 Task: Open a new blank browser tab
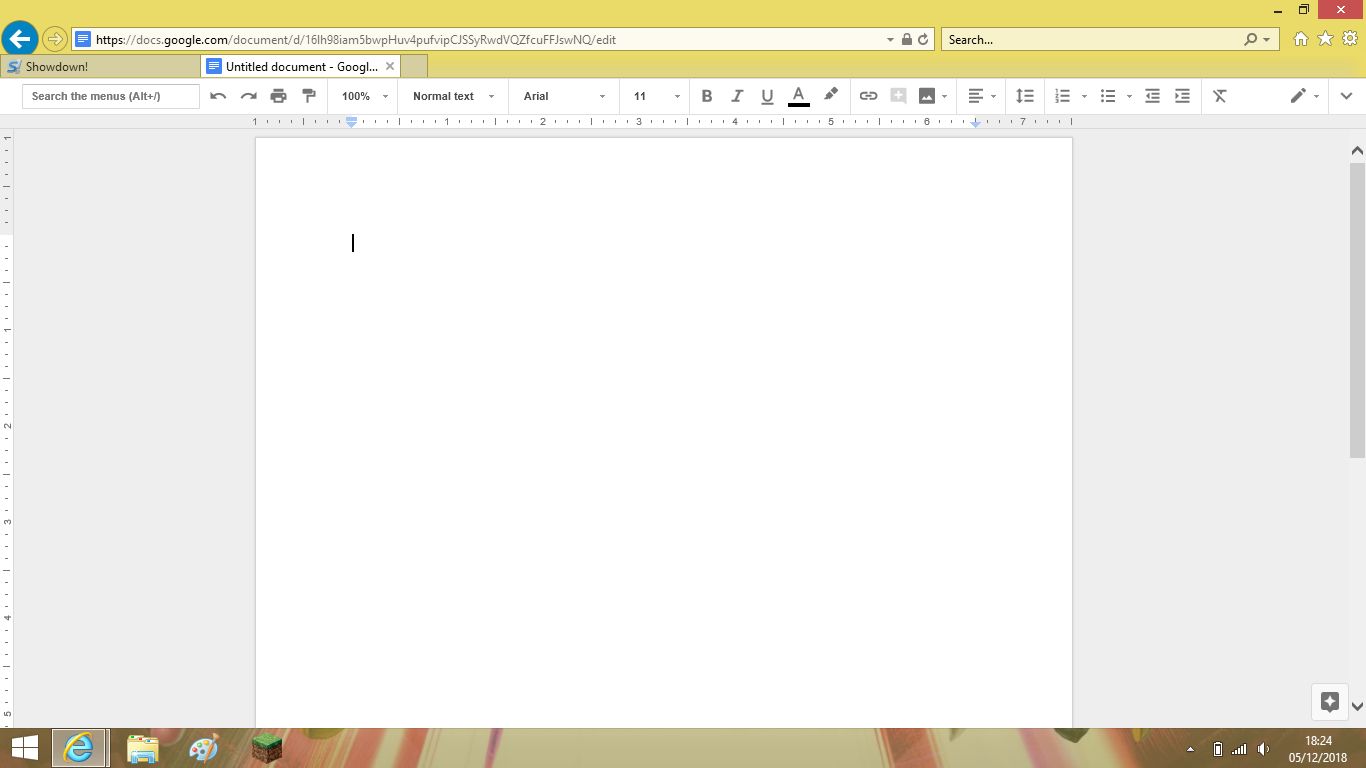tap(414, 66)
